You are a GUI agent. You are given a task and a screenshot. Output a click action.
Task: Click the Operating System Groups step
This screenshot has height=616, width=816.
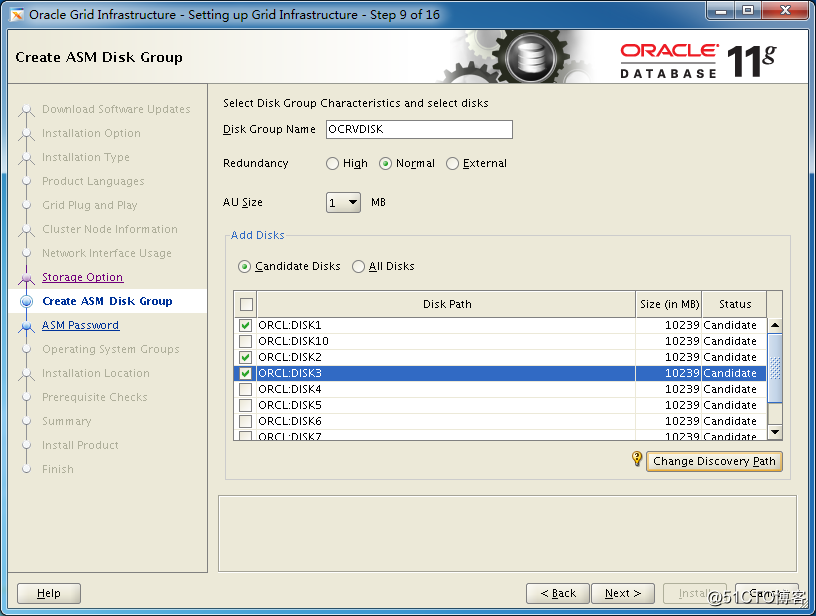(111, 349)
